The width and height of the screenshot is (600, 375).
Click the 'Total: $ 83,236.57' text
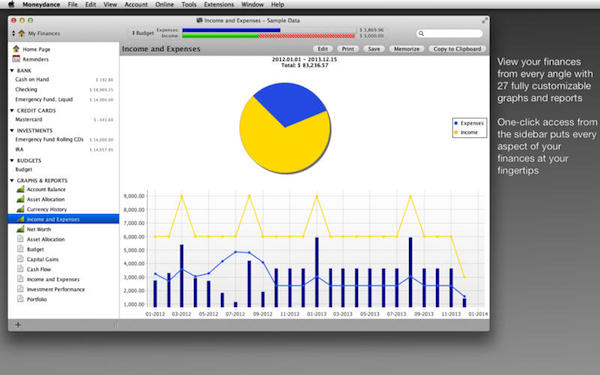click(x=305, y=65)
